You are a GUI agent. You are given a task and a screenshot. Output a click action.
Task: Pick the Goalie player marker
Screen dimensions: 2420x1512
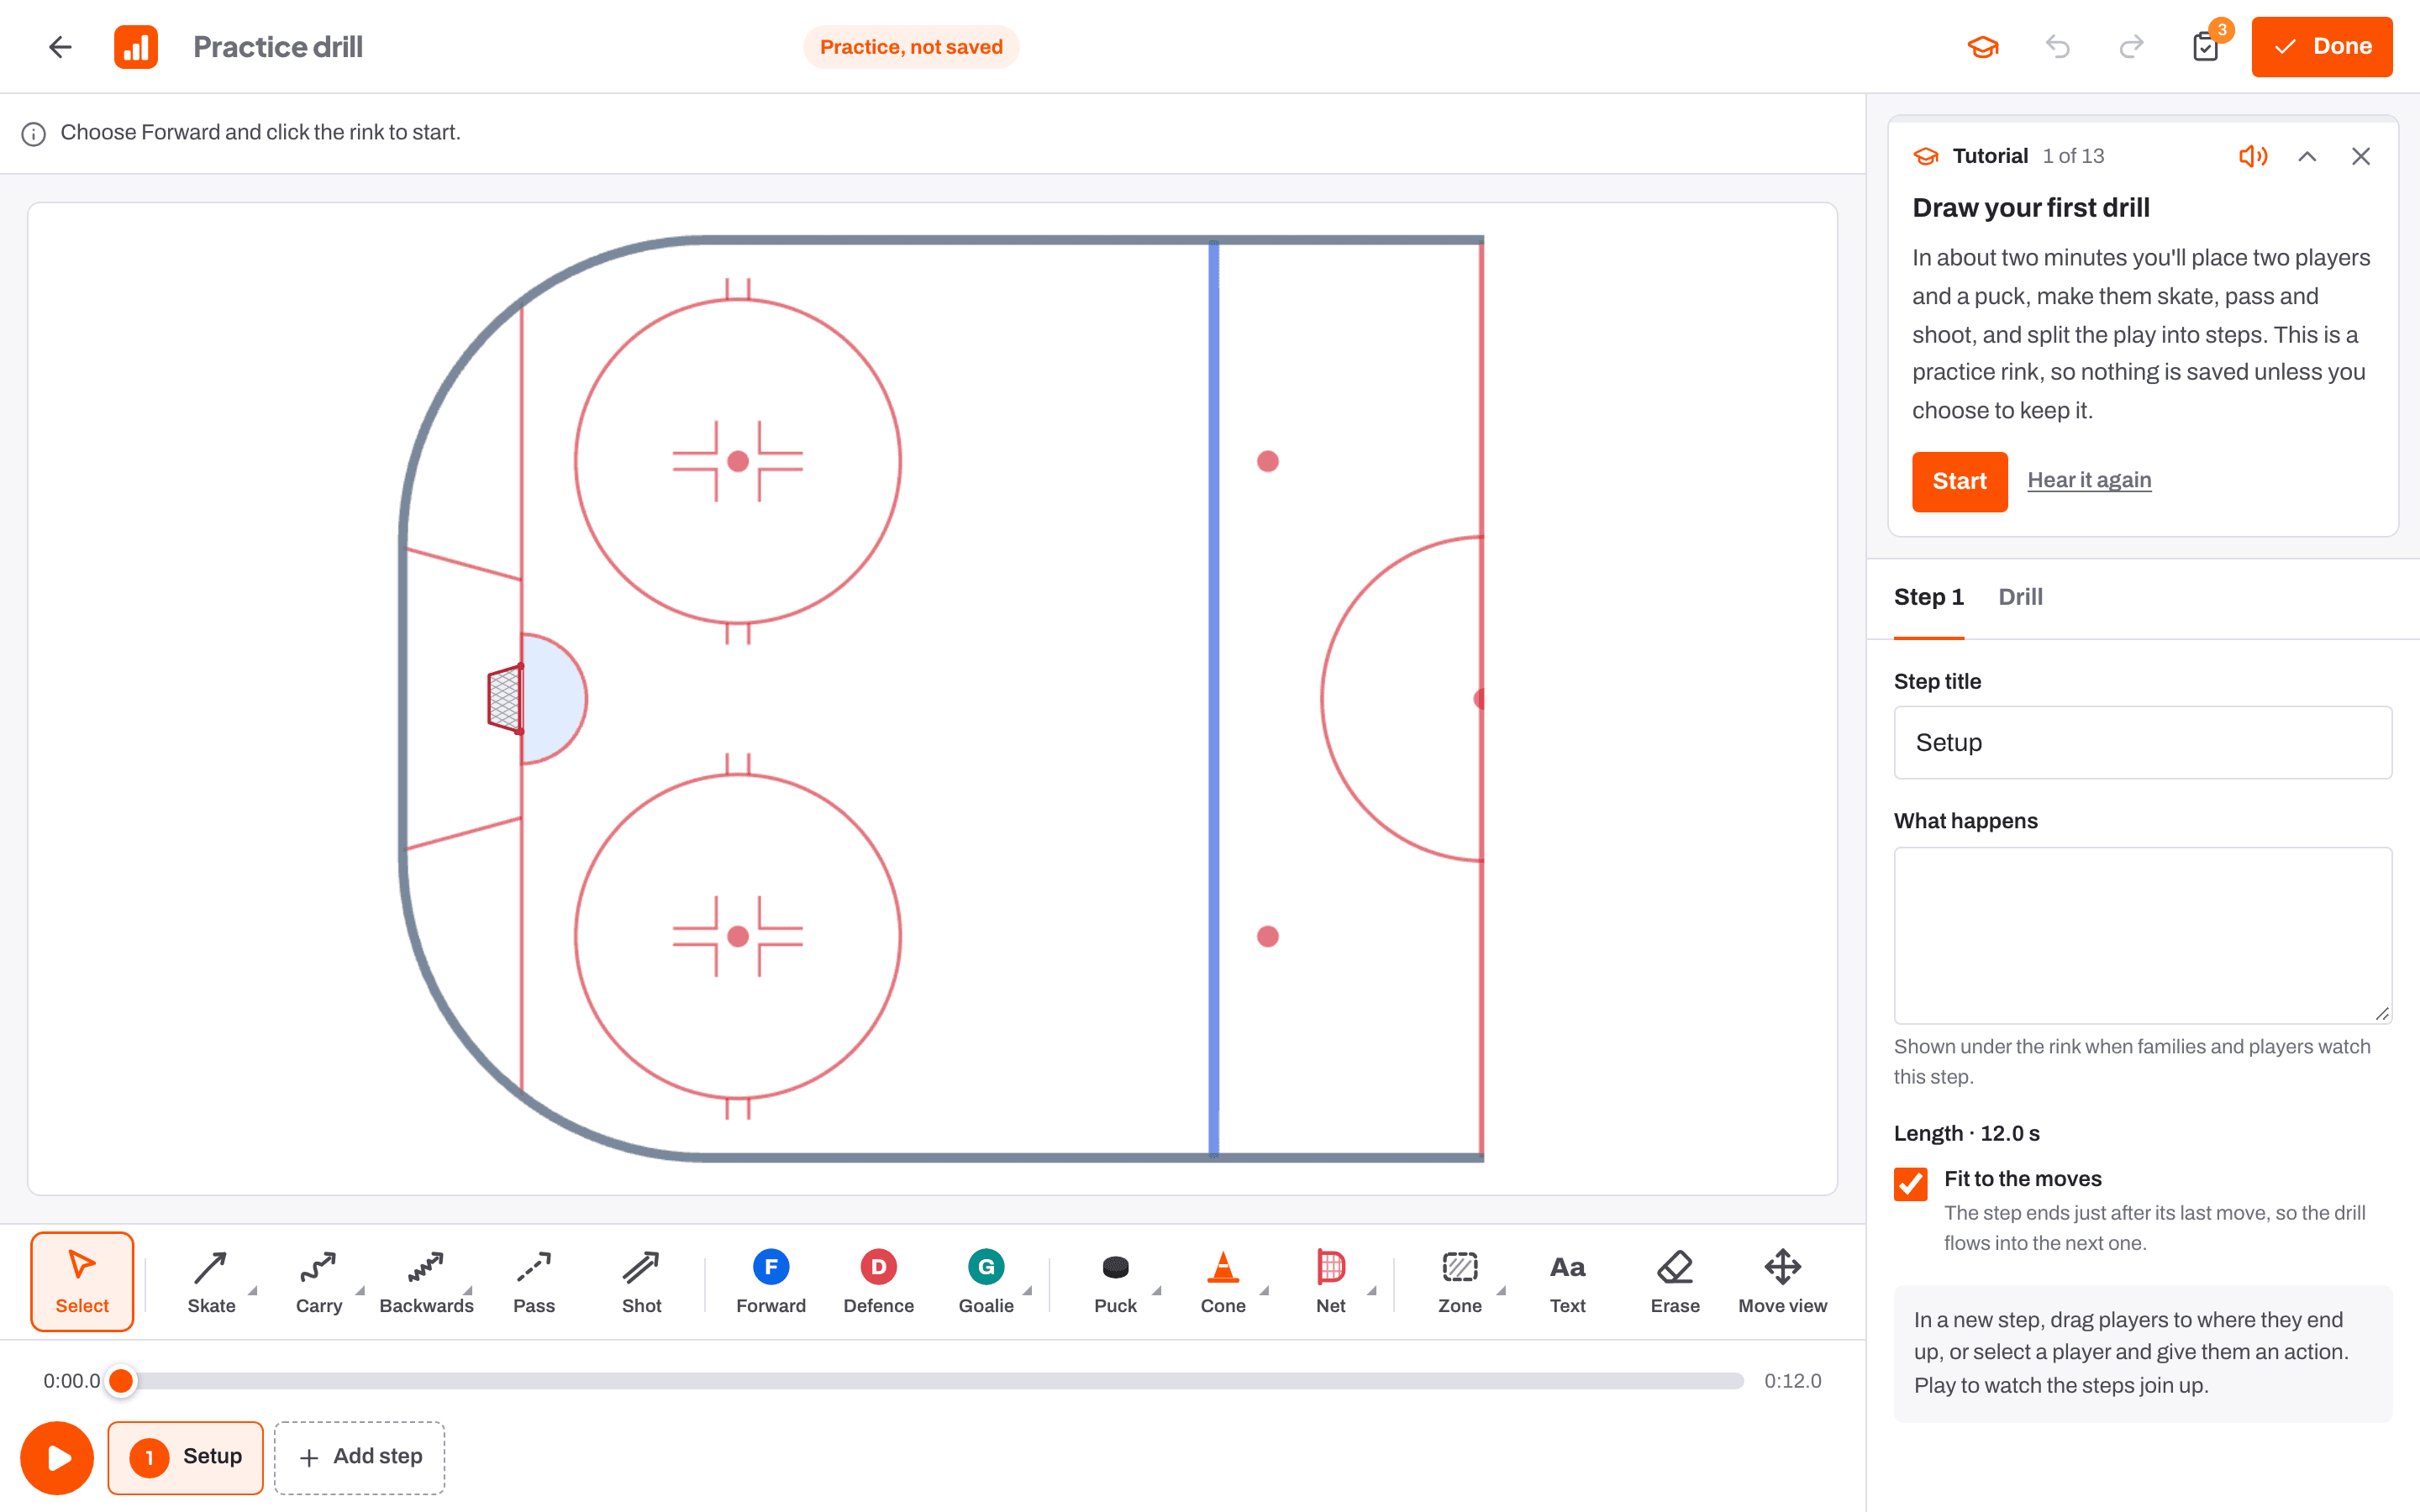tap(986, 1281)
